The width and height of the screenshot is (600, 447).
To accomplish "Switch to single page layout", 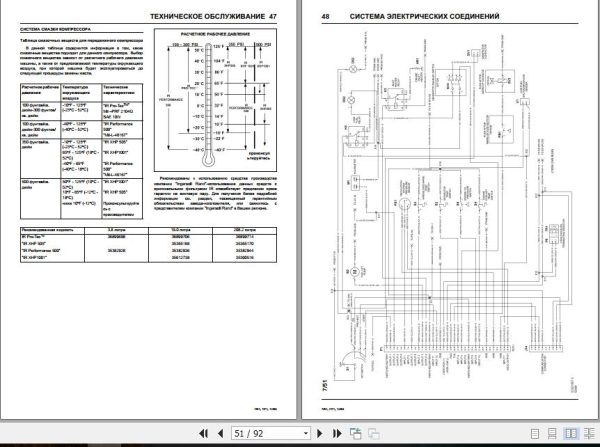I will (535, 434).
